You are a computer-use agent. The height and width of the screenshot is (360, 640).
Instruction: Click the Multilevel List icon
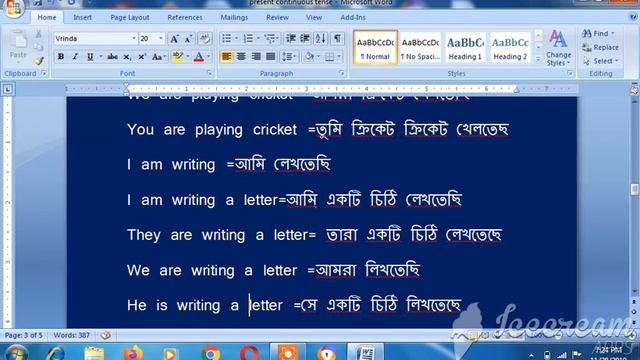[270, 39]
